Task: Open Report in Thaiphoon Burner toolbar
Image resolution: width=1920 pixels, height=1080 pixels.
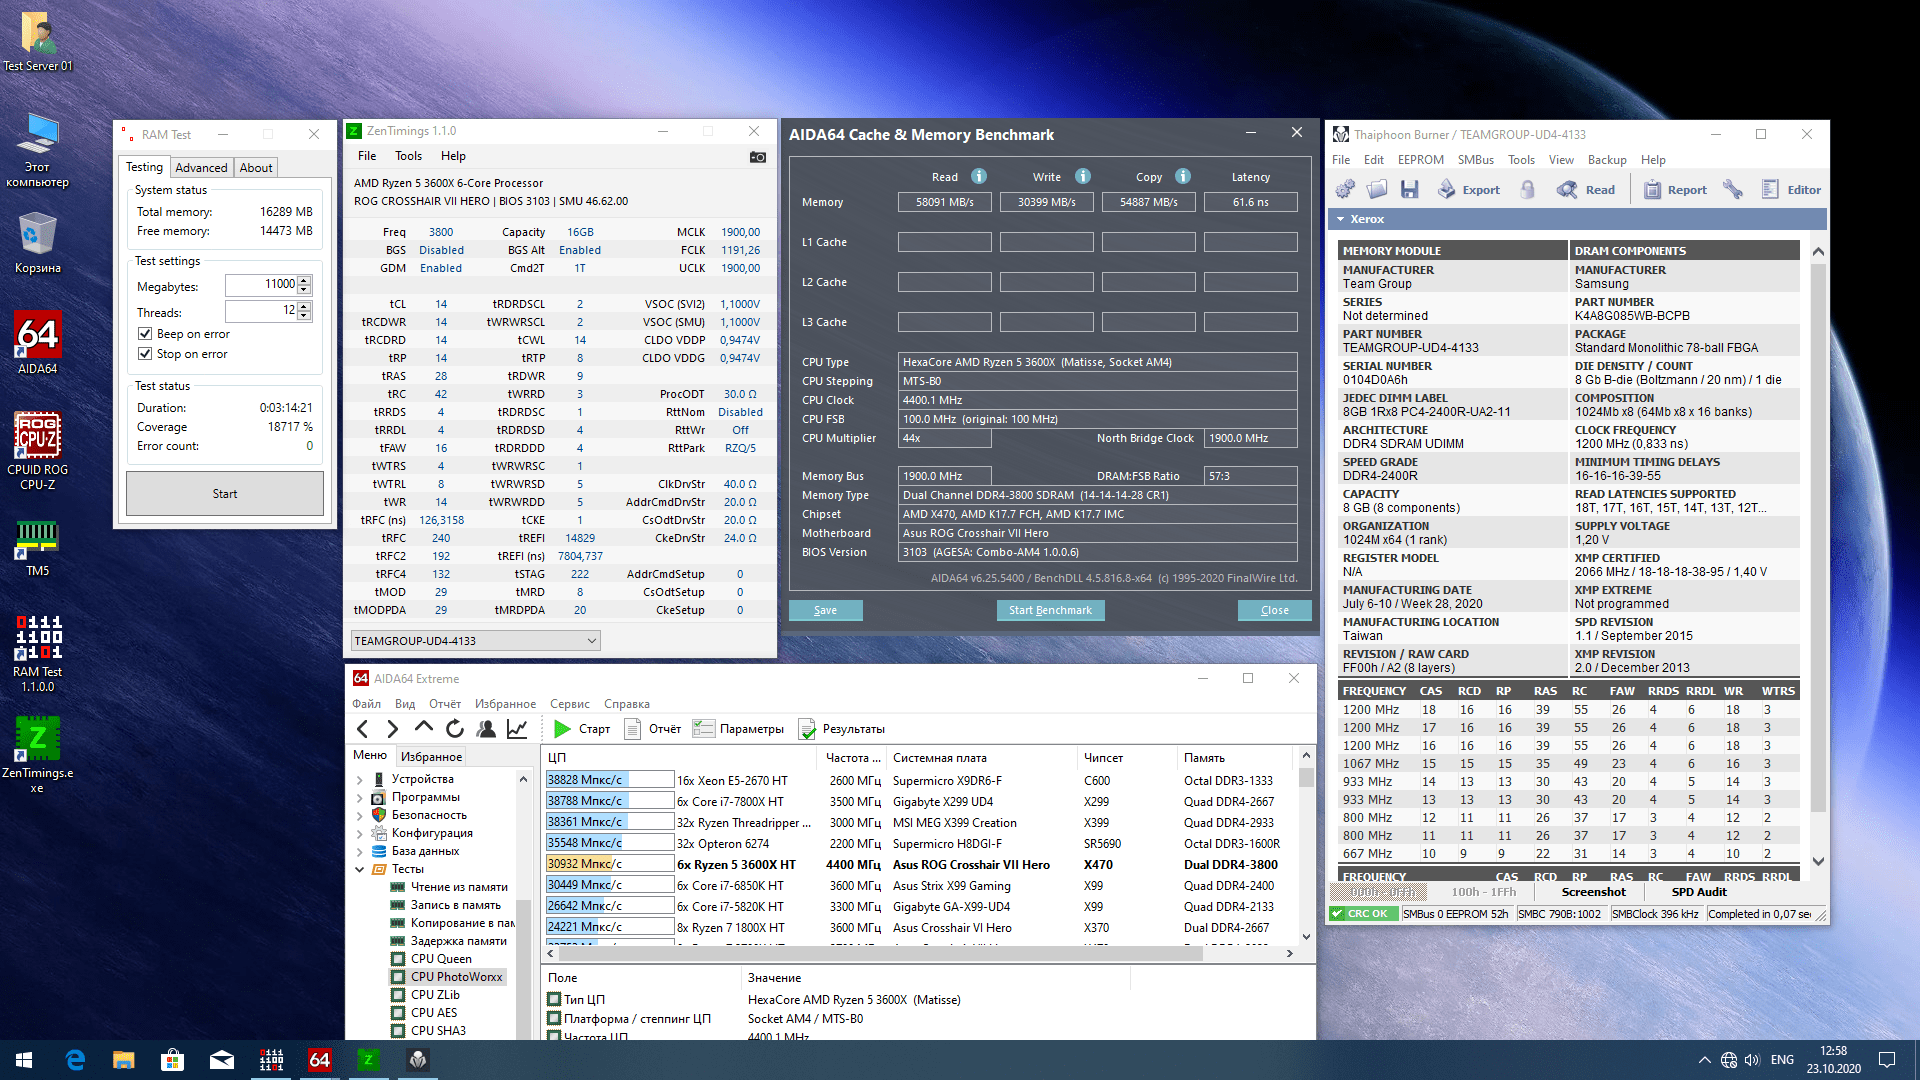Action: pyautogui.click(x=1675, y=190)
